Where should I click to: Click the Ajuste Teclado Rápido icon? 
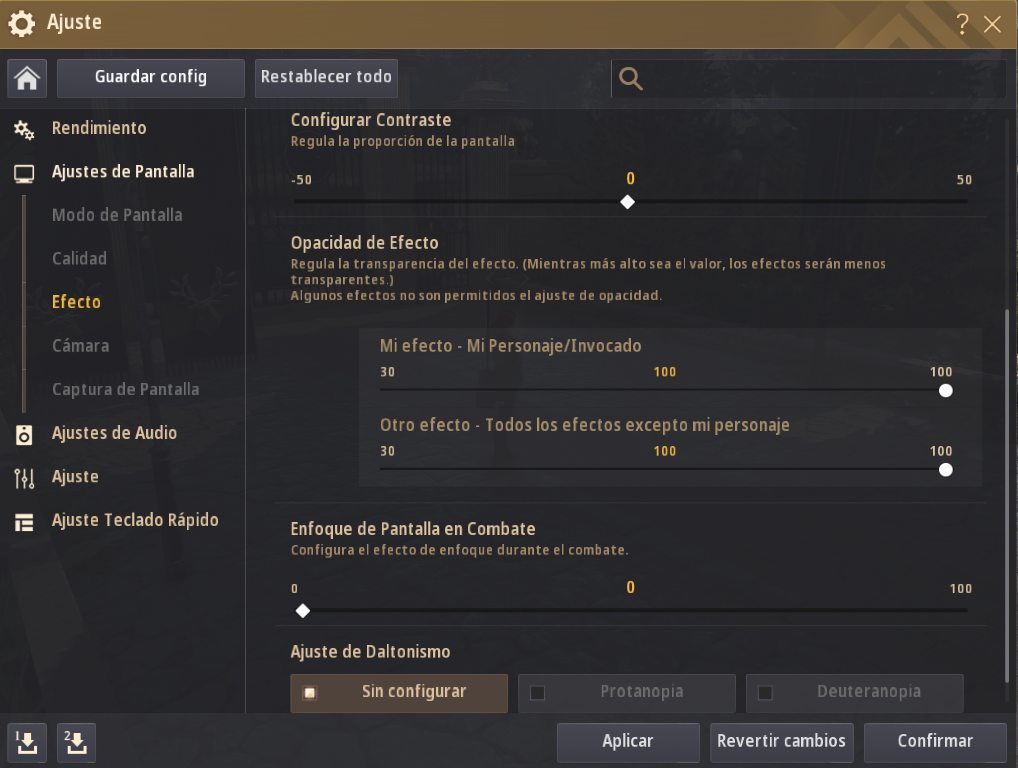[25, 521]
